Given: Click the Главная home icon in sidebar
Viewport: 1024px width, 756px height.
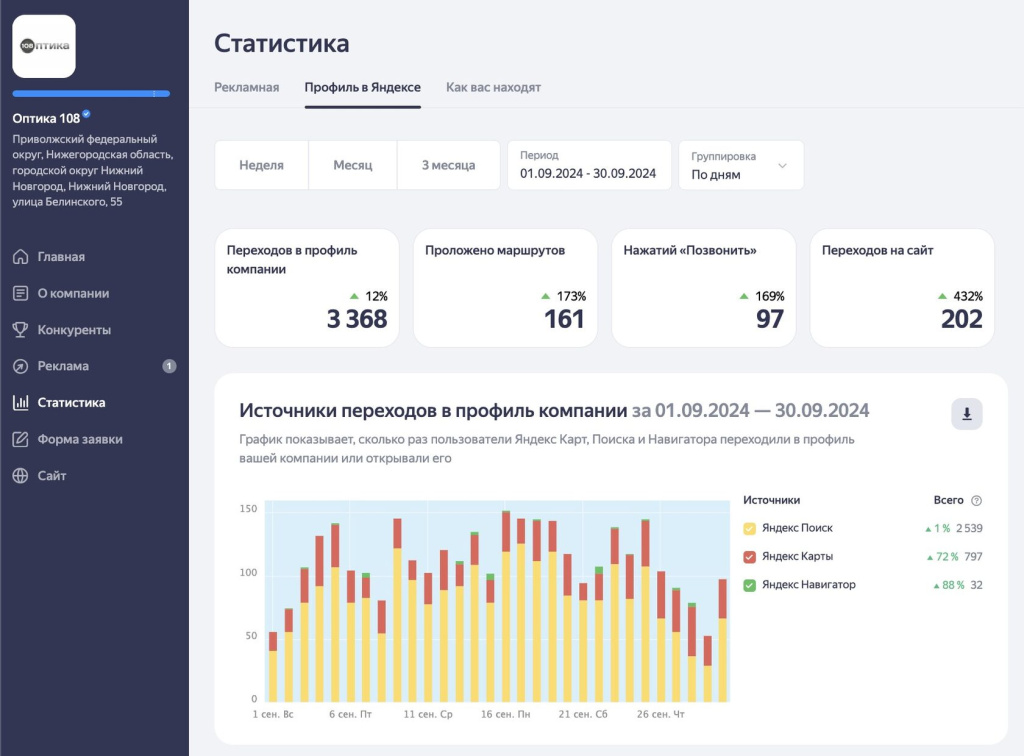Looking at the screenshot, I should [x=20, y=257].
